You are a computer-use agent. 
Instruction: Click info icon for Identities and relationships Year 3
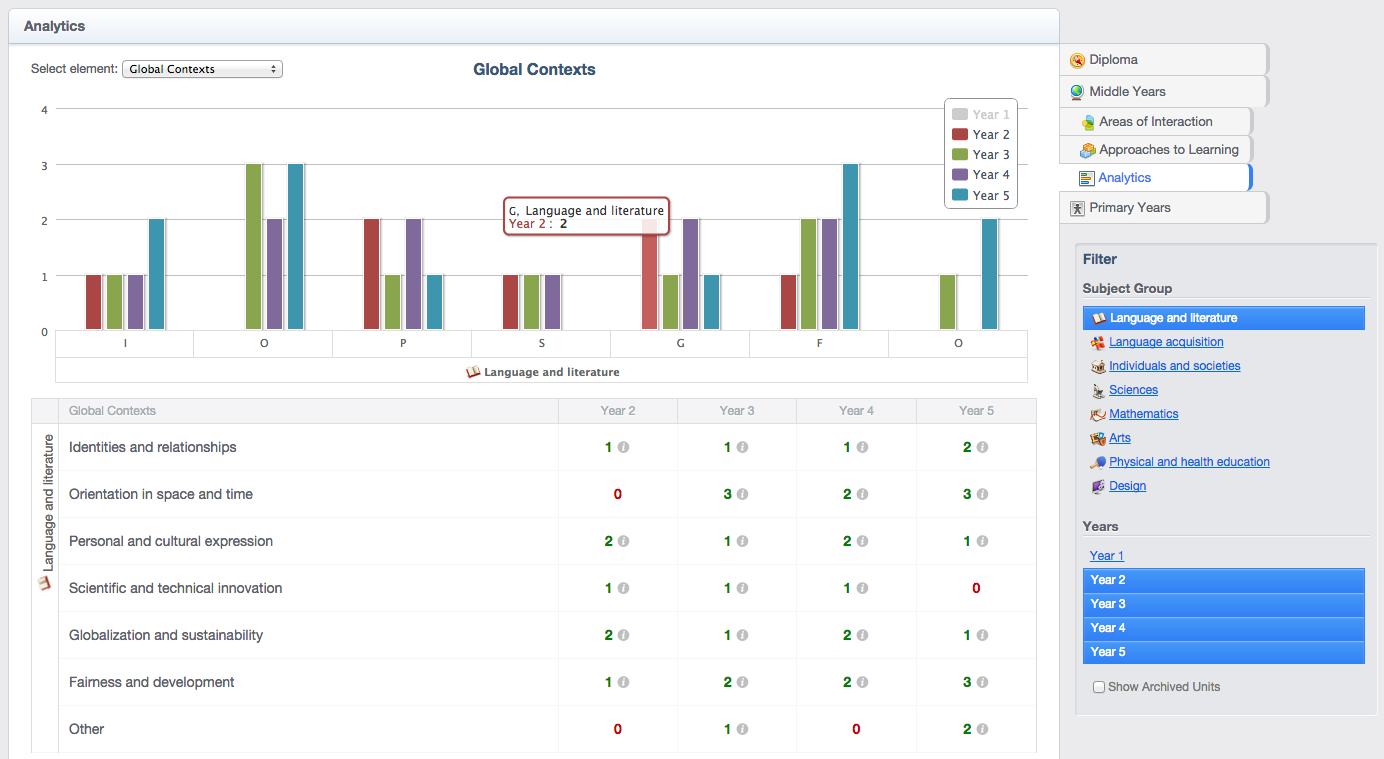pyautogui.click(x=742, y=447)
